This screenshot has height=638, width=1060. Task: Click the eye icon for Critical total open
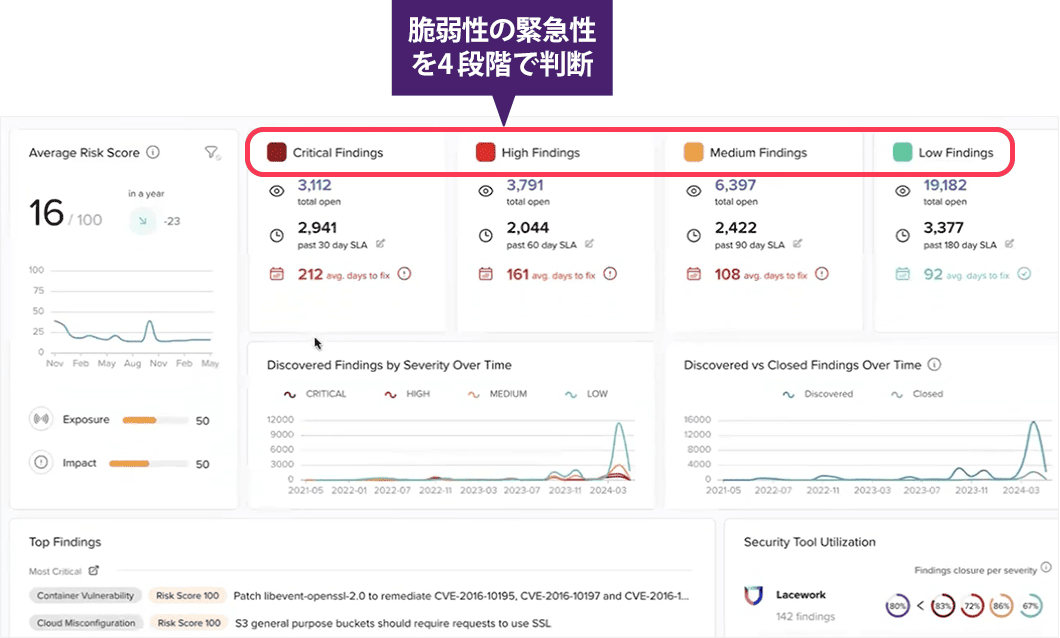pyautogui.click(x=277, y=190)
